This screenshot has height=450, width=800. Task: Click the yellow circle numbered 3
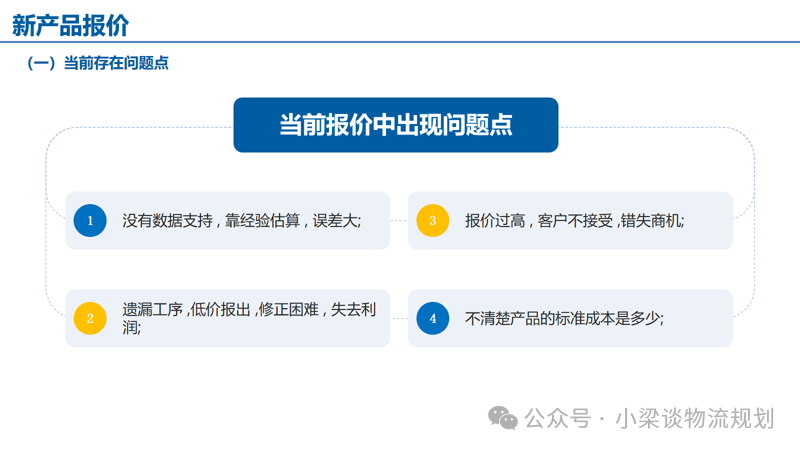[433, 220]
